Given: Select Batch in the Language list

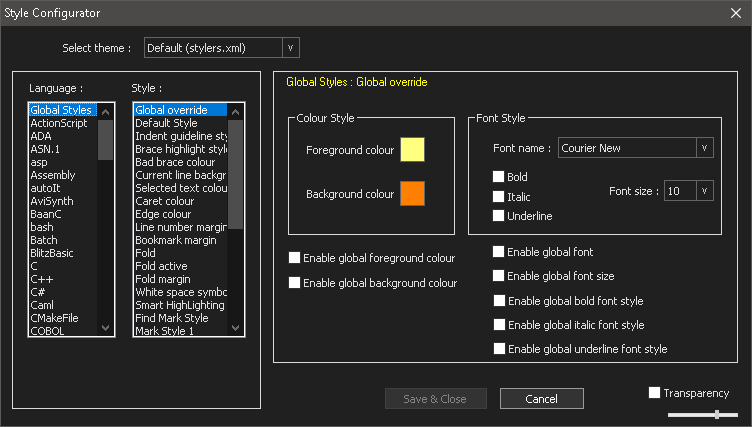Looking at the screenshot, I should [x=63, y=239].
